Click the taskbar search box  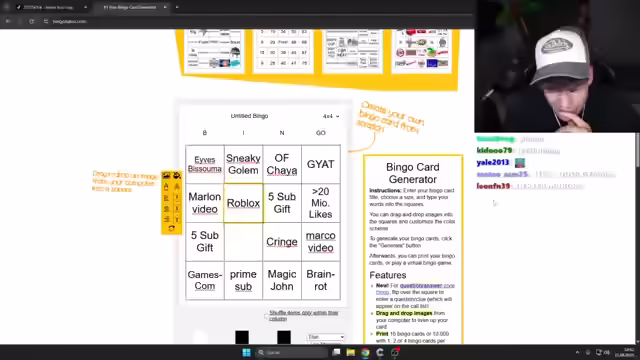click(x=292, y=352)
